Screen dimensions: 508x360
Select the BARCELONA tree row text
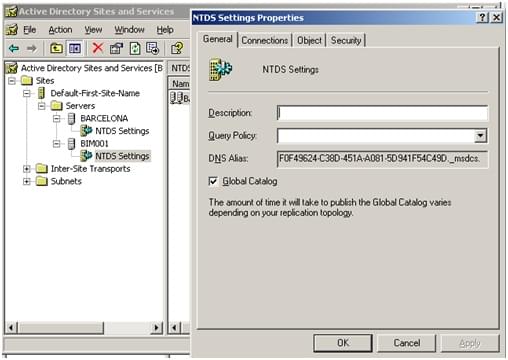[104, 118]
